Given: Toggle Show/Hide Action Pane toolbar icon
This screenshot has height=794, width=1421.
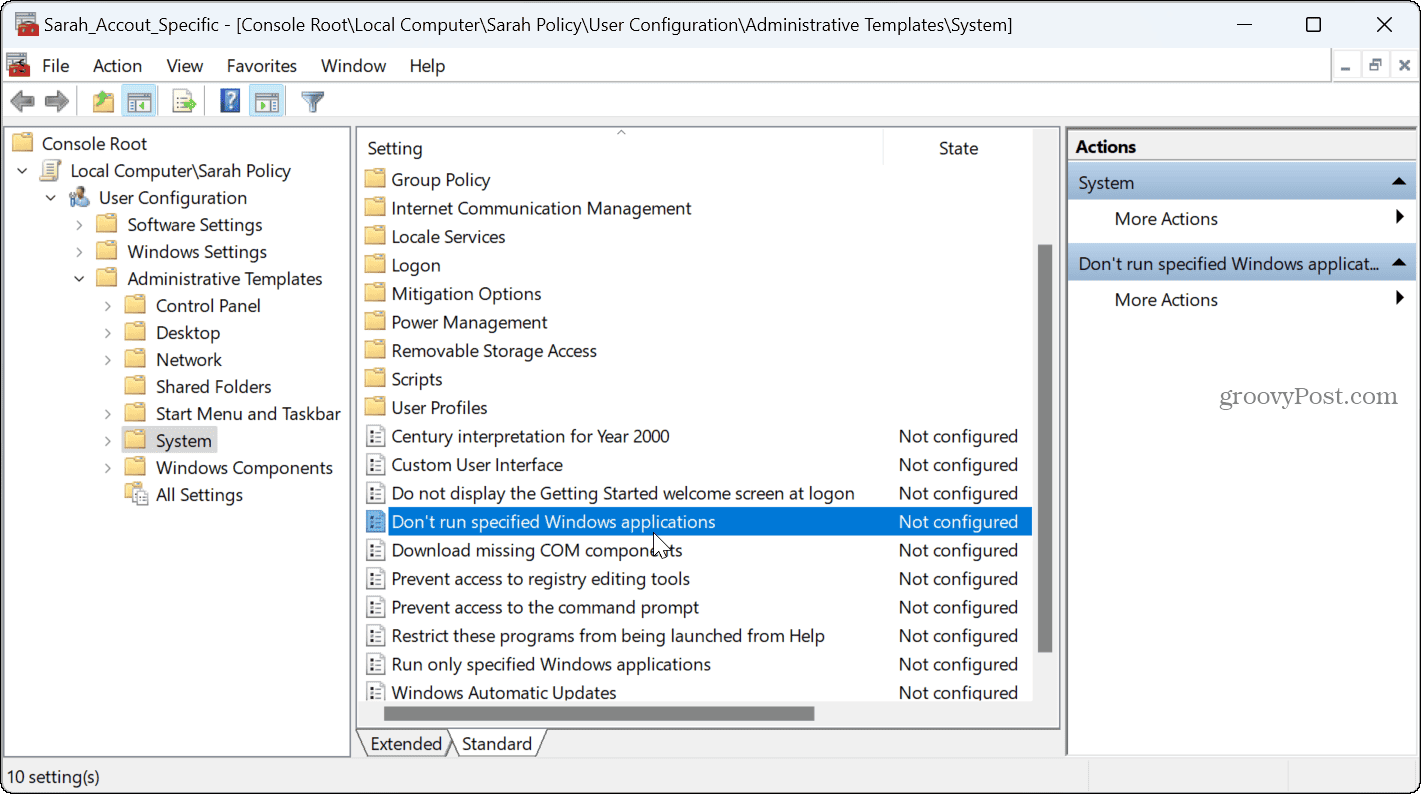Looking at the screenshot, I should (x=266, y=101).
